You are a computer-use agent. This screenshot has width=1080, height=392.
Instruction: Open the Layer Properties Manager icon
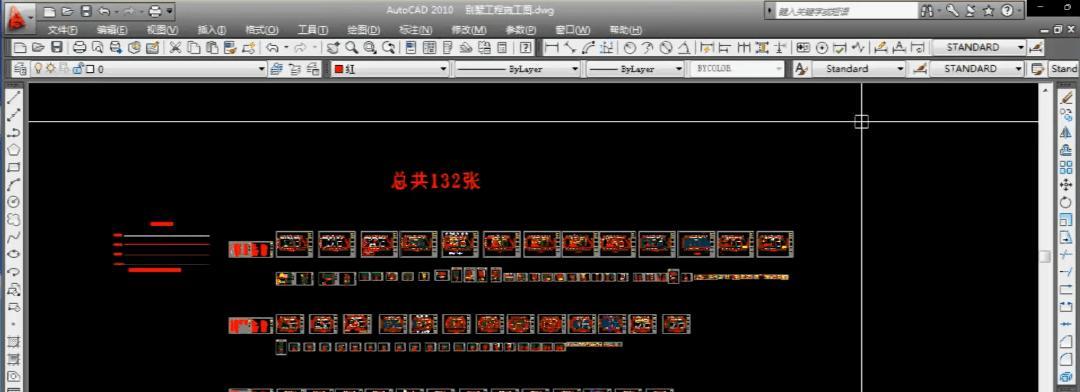click(x=19, y=69)
